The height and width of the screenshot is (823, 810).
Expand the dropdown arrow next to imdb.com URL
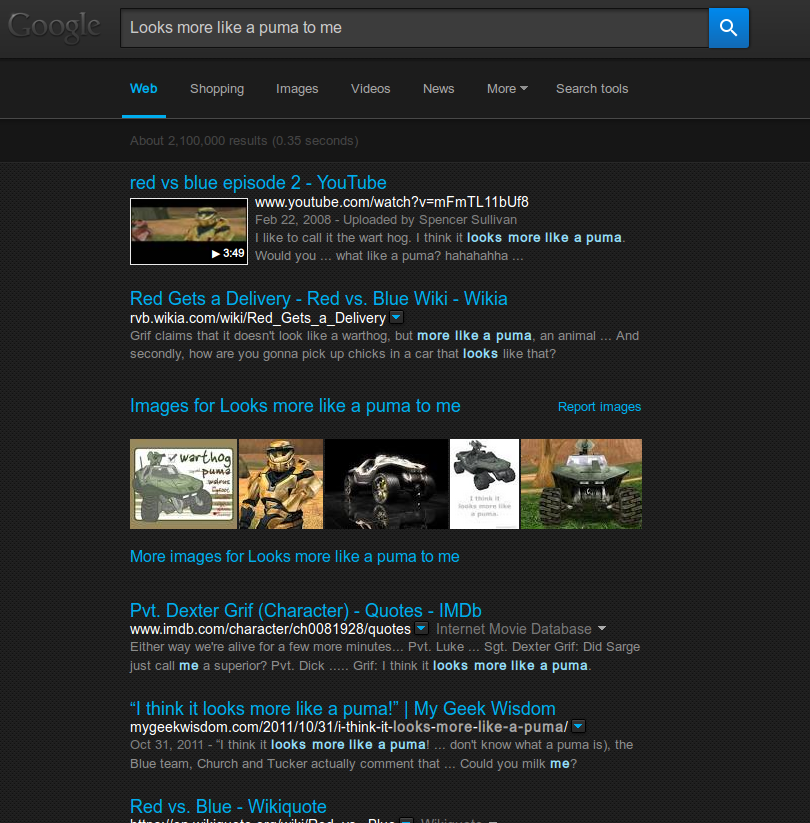(x=421, y=629)
